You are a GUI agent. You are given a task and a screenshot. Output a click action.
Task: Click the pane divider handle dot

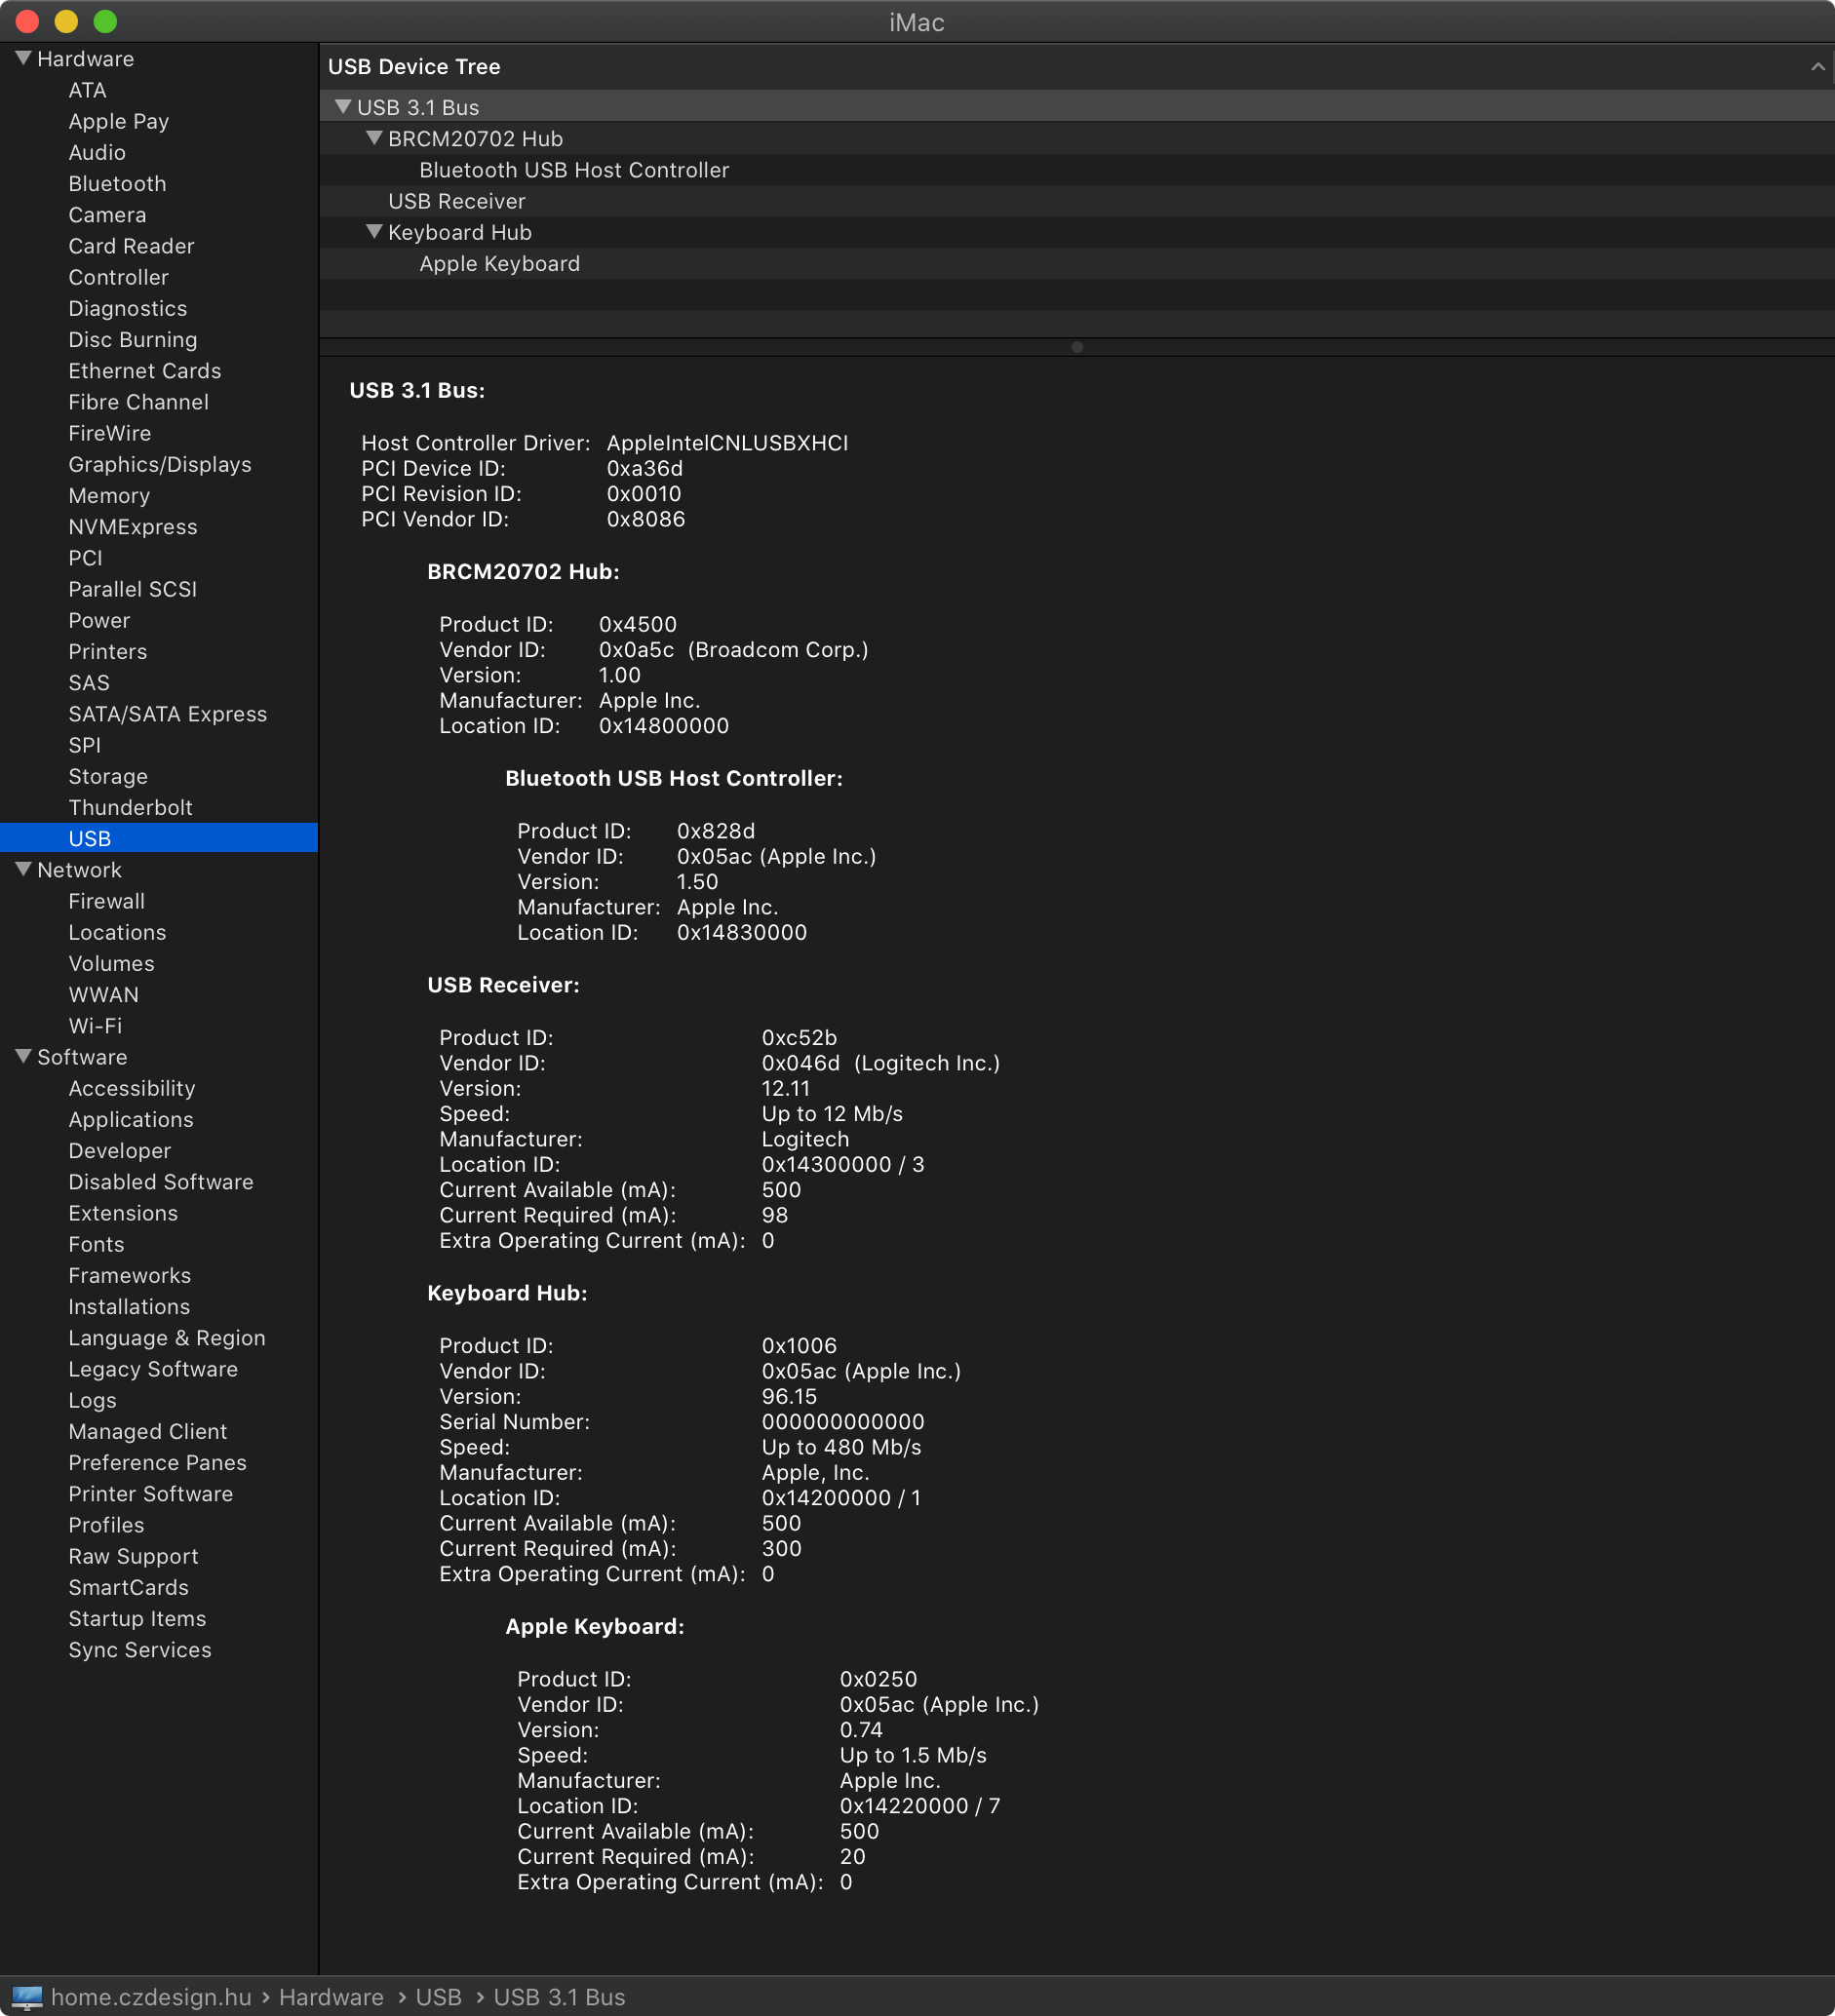click(1077, 347)
